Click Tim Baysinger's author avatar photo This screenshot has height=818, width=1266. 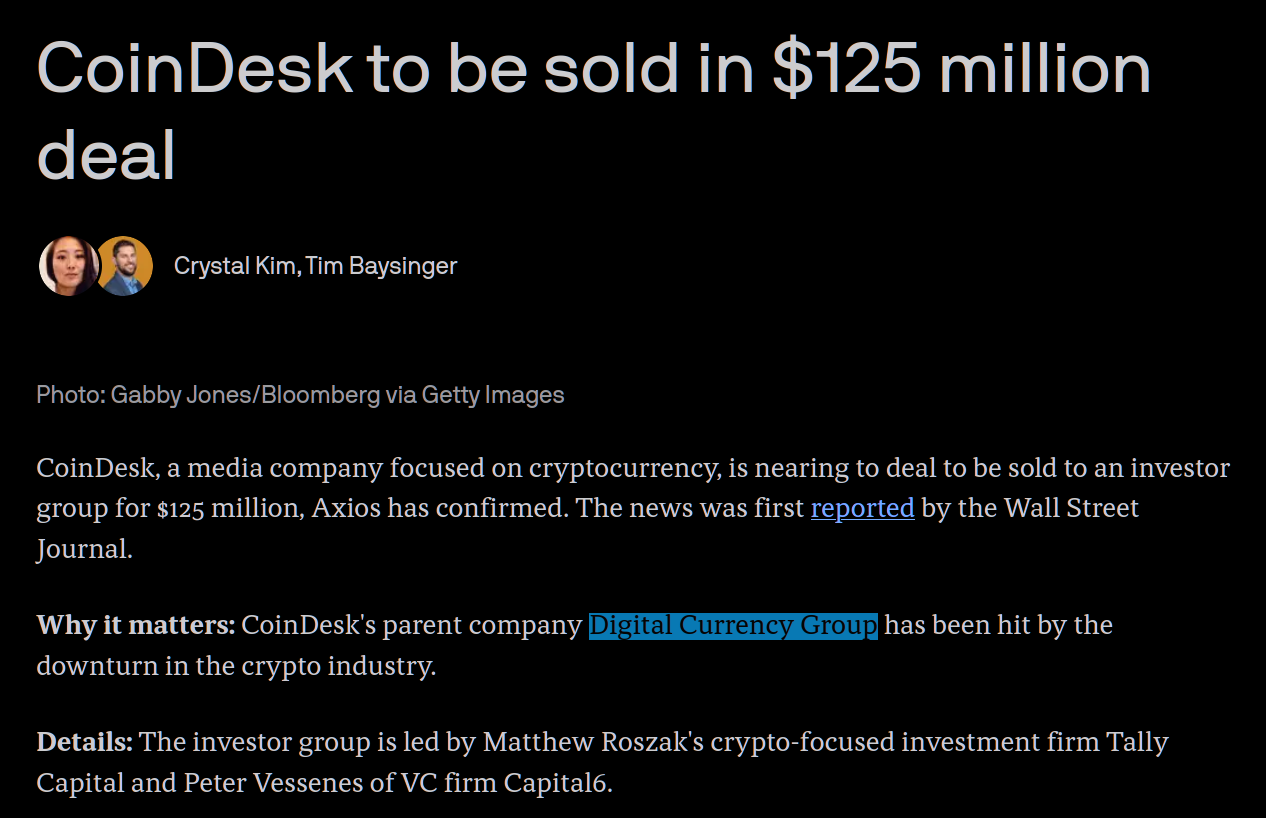tap(124, 266)
